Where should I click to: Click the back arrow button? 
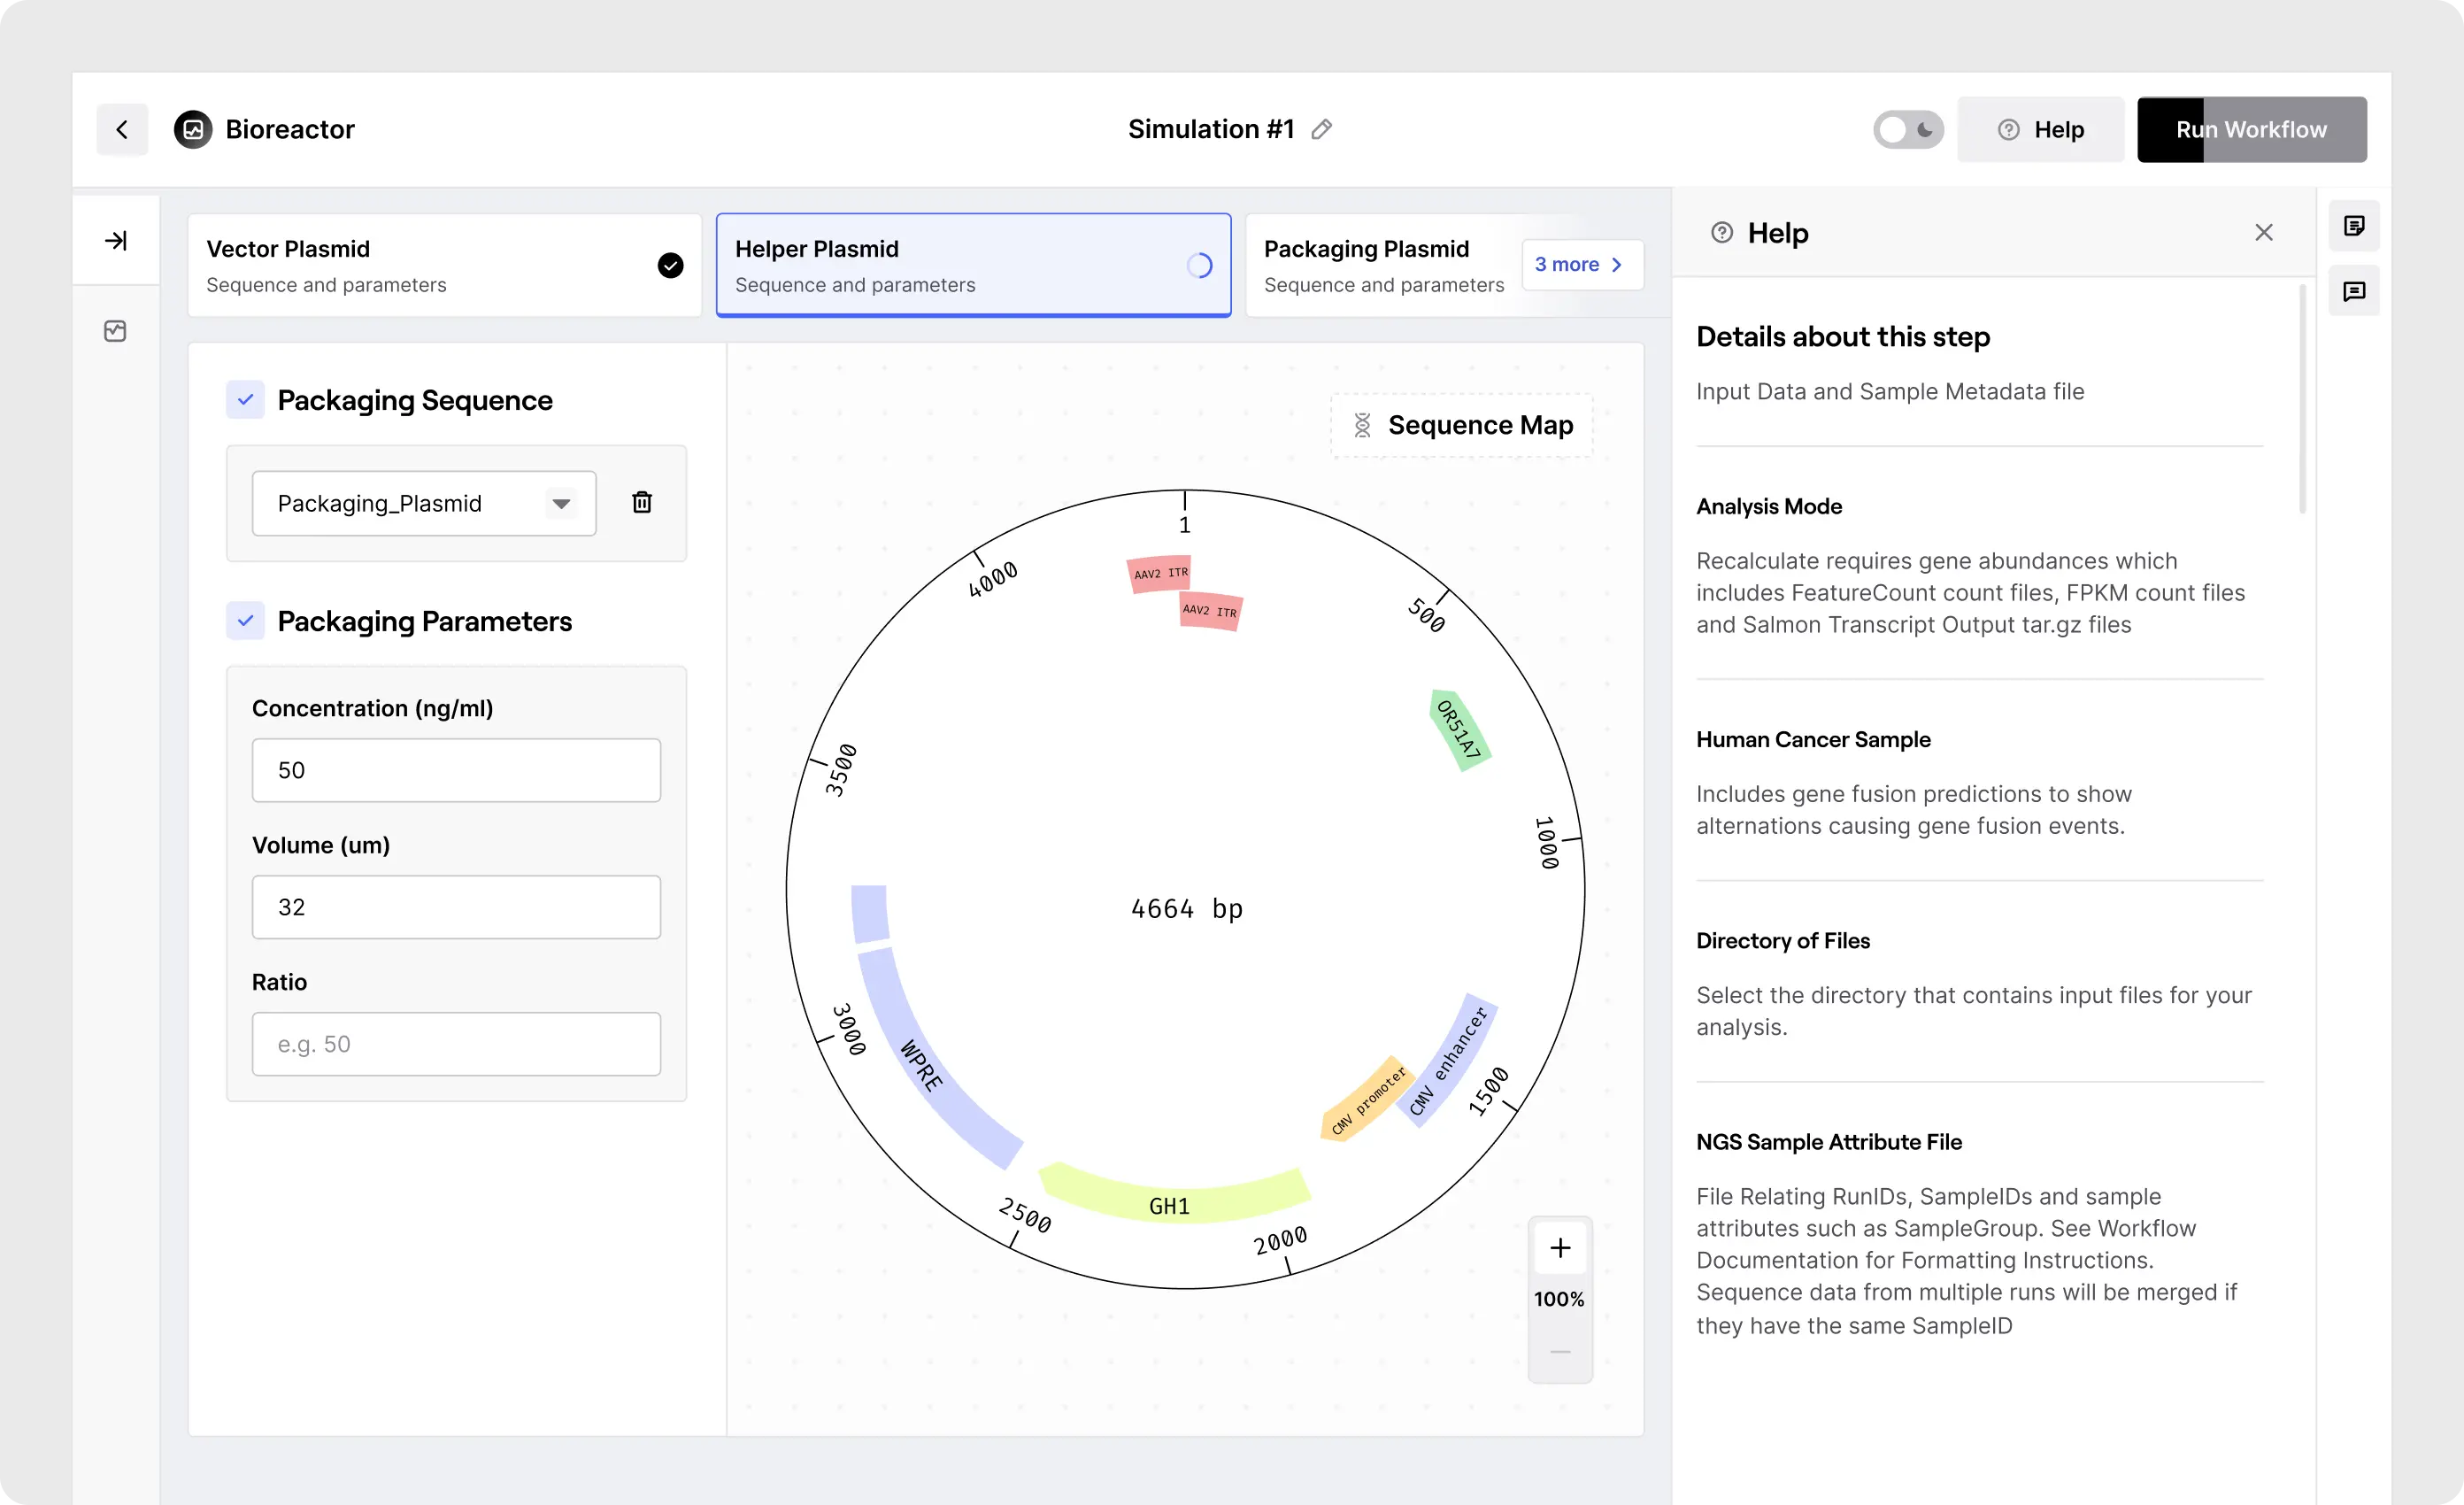pos(122,129)
